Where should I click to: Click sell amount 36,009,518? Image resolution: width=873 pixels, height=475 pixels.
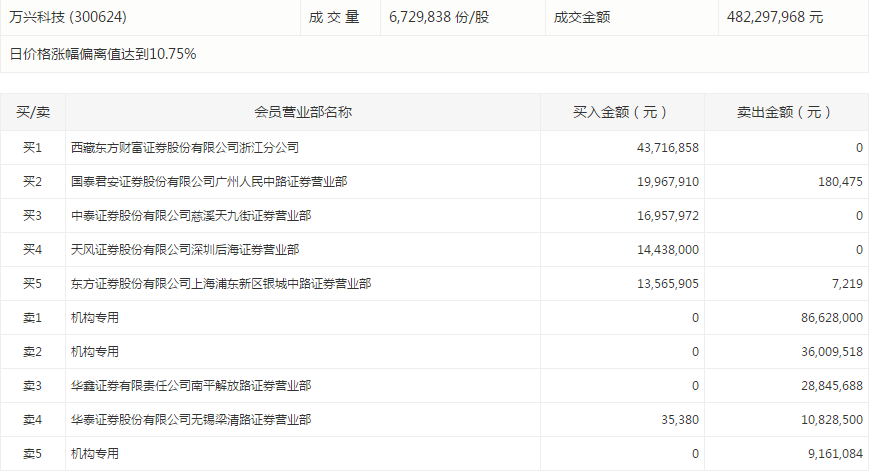click(x=832, y=351)
